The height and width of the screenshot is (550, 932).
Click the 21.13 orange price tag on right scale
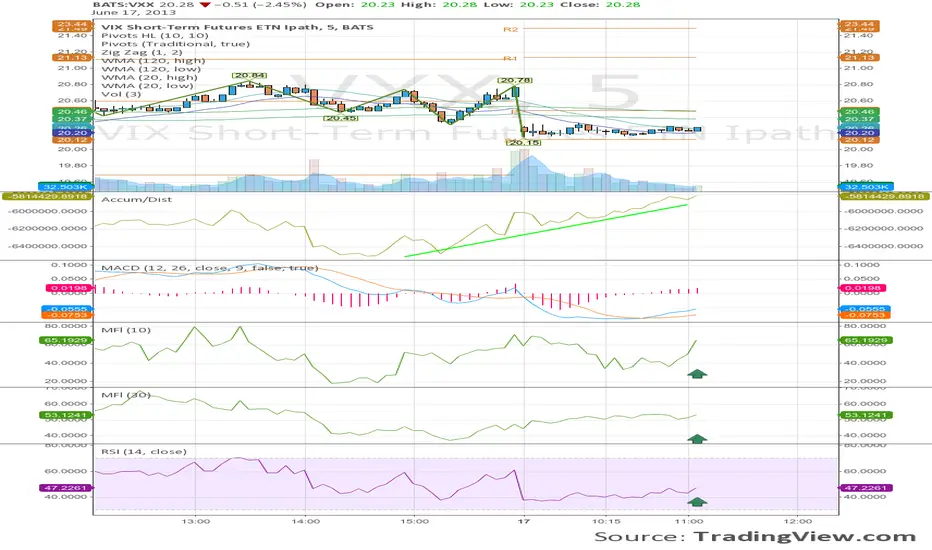coord(859,57)
